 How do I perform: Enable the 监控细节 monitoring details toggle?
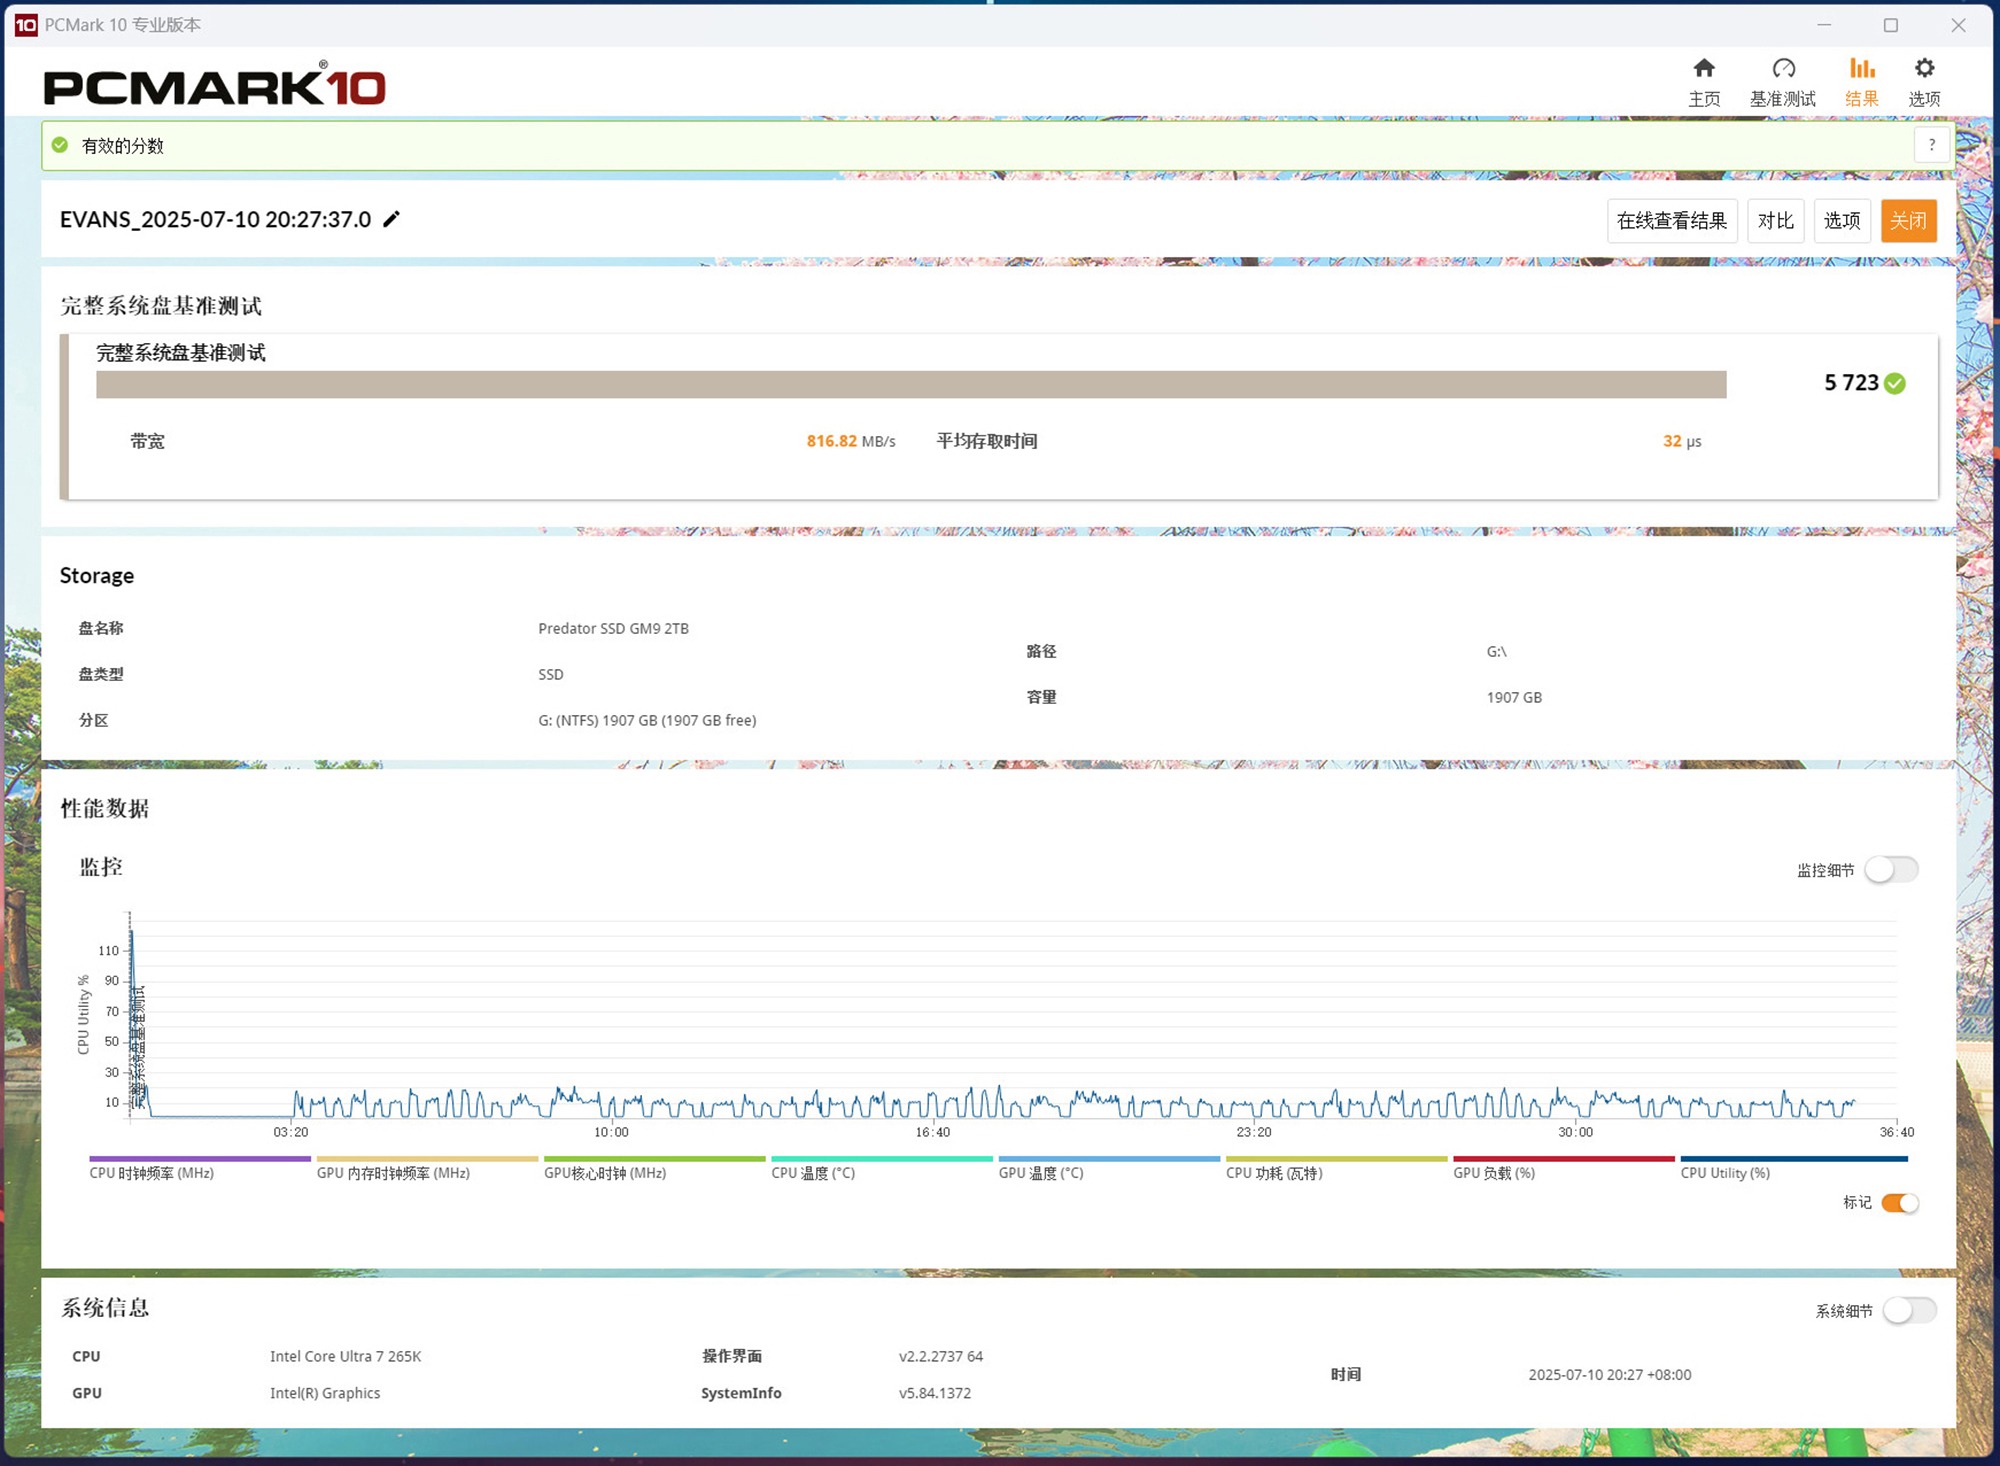point(1891,869)
